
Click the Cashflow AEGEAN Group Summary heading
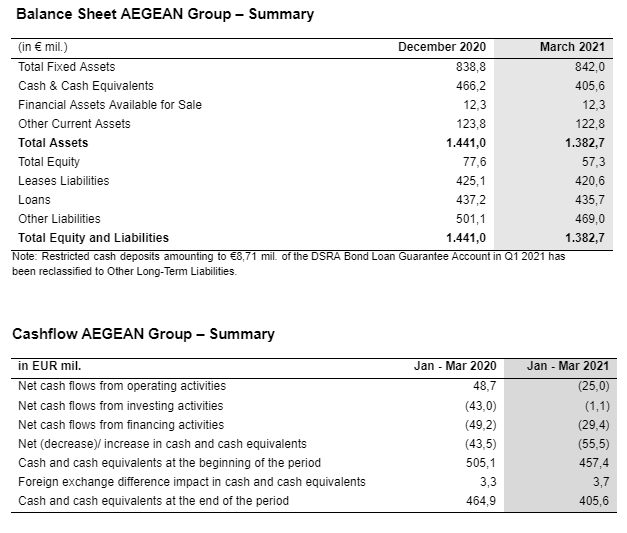tap(143, 334)
